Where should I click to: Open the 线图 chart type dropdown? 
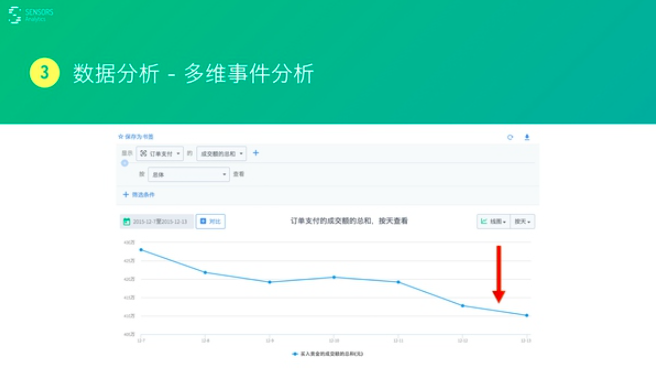point(493,221)
